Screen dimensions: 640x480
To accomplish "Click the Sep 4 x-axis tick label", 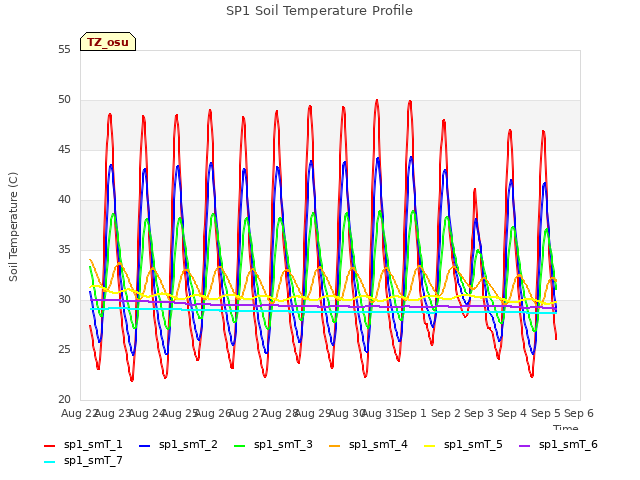I will pos(512,413).
